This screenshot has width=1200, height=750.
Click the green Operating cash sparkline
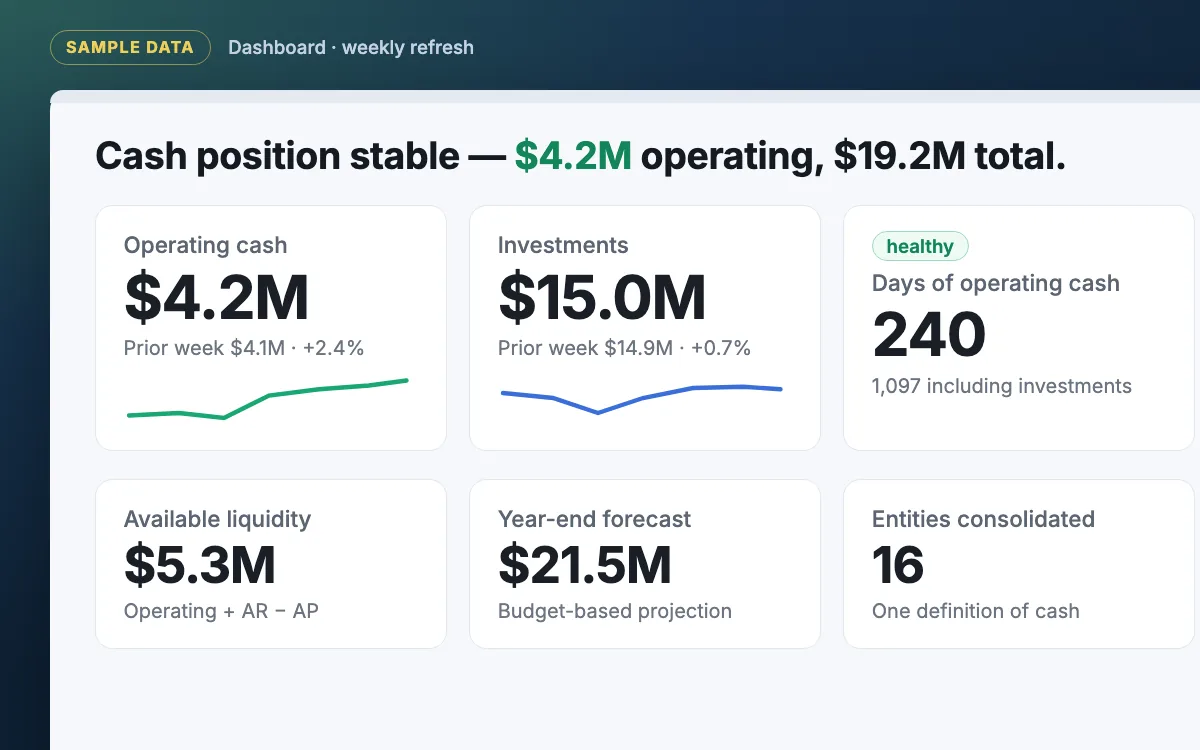click(268, 399)
